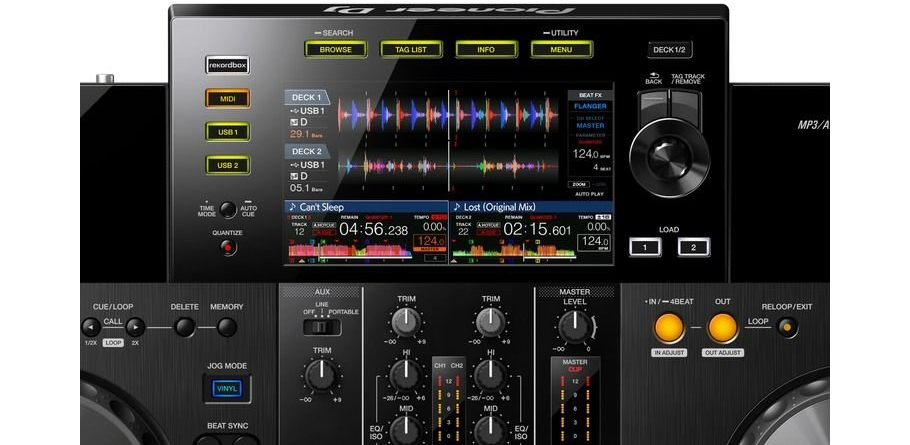This screenshot has height=445, width=910.
Task: Open the TAG LIST screen
Action: (411, 49)
